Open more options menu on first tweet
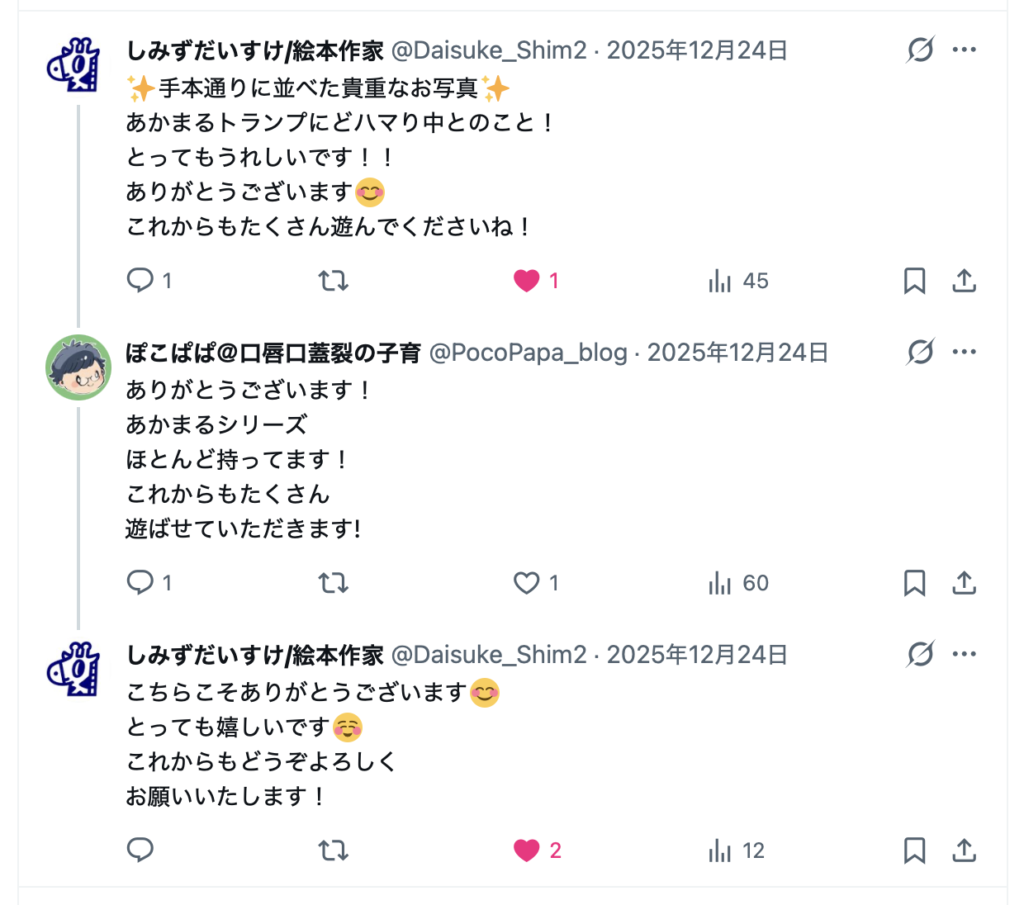The width and height of the screenshot is (1024, 905). point(964,50)
